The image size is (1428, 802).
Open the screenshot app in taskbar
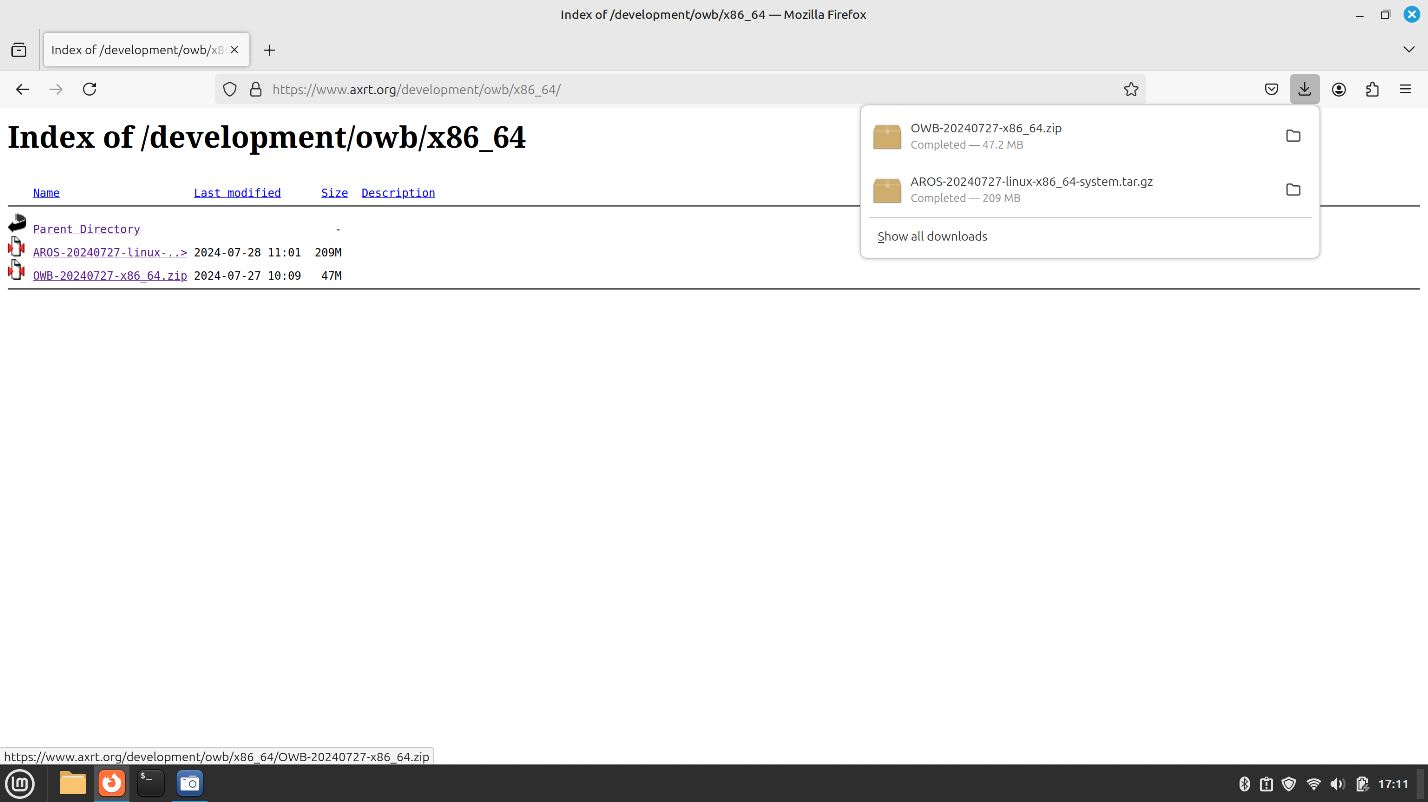[190, 783]
